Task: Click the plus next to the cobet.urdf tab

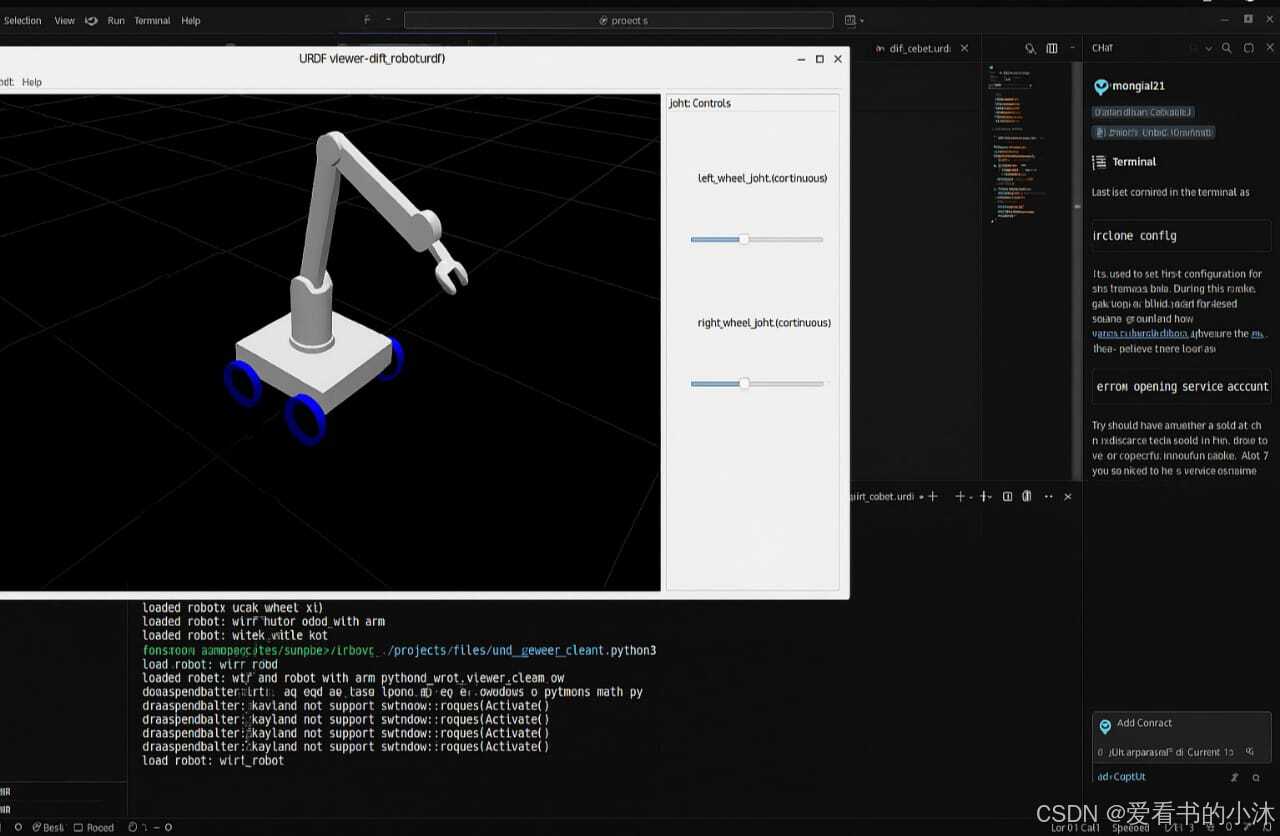Action: click(x=932, y=496)
